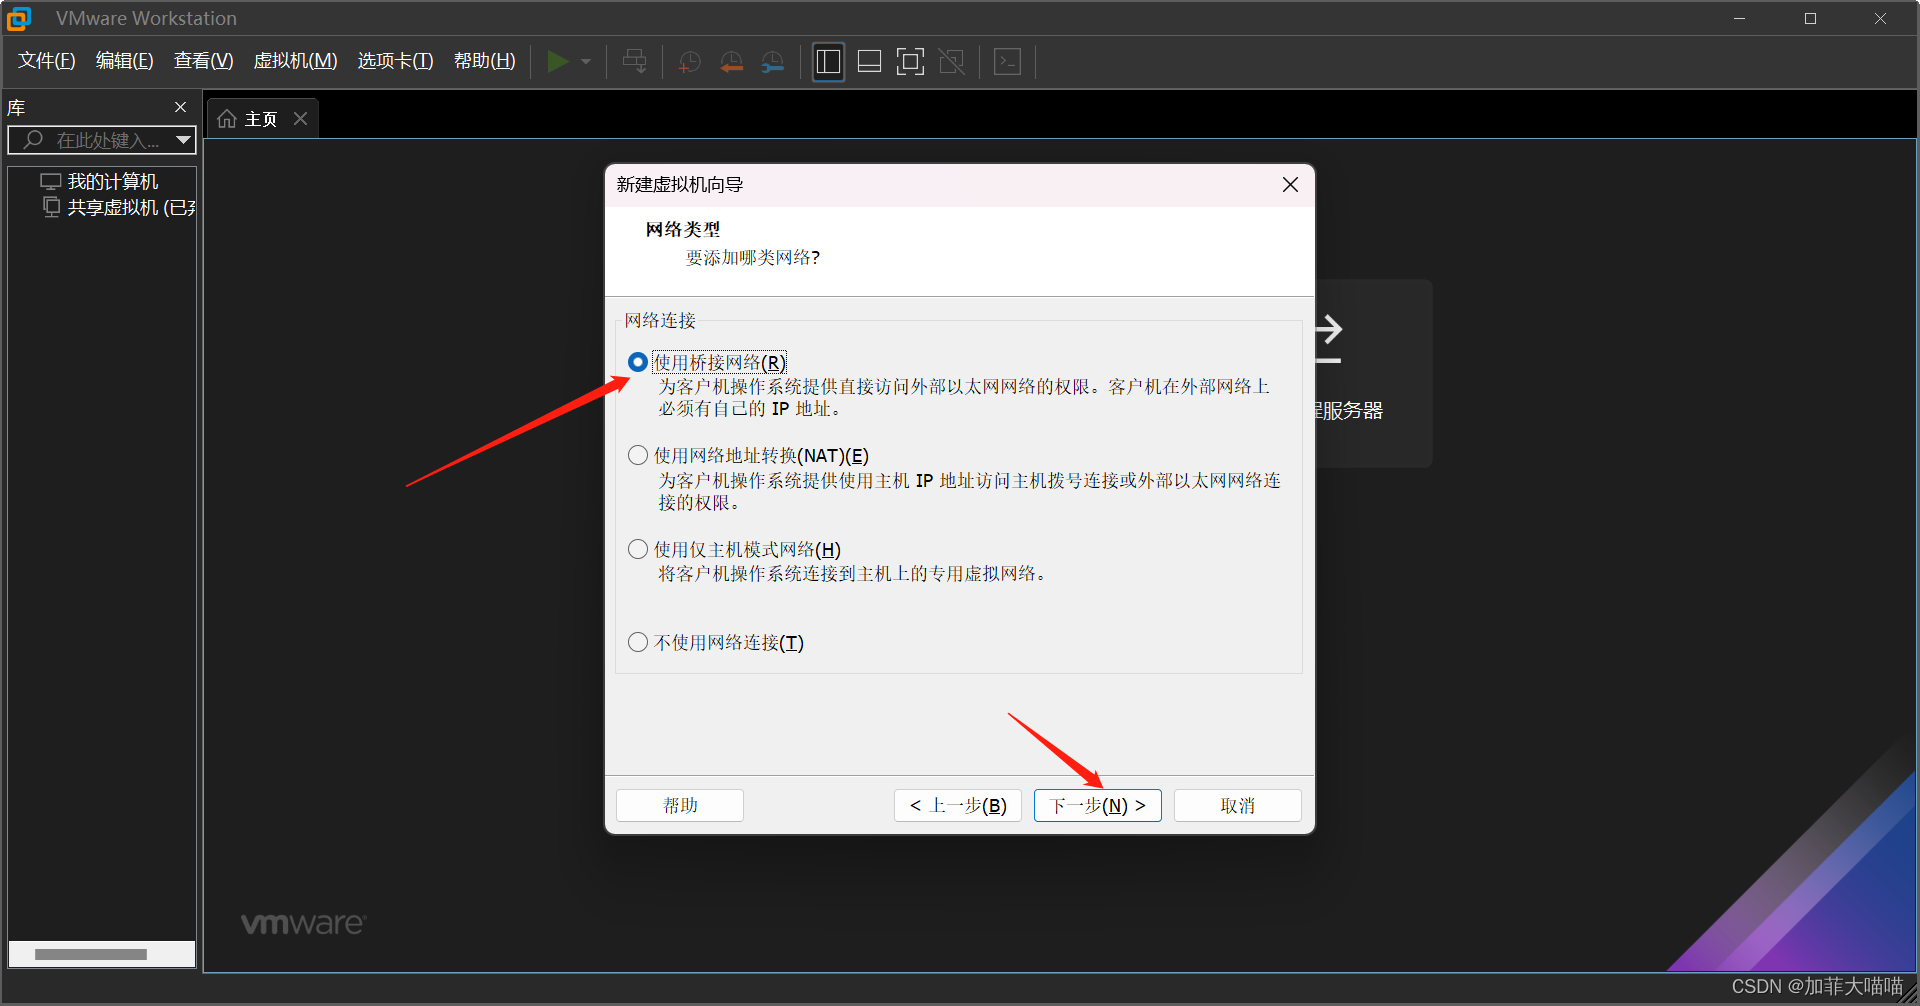
Task: Click the revert to snapshot icon
Action: pyautogui.click(x=732, y=62)
